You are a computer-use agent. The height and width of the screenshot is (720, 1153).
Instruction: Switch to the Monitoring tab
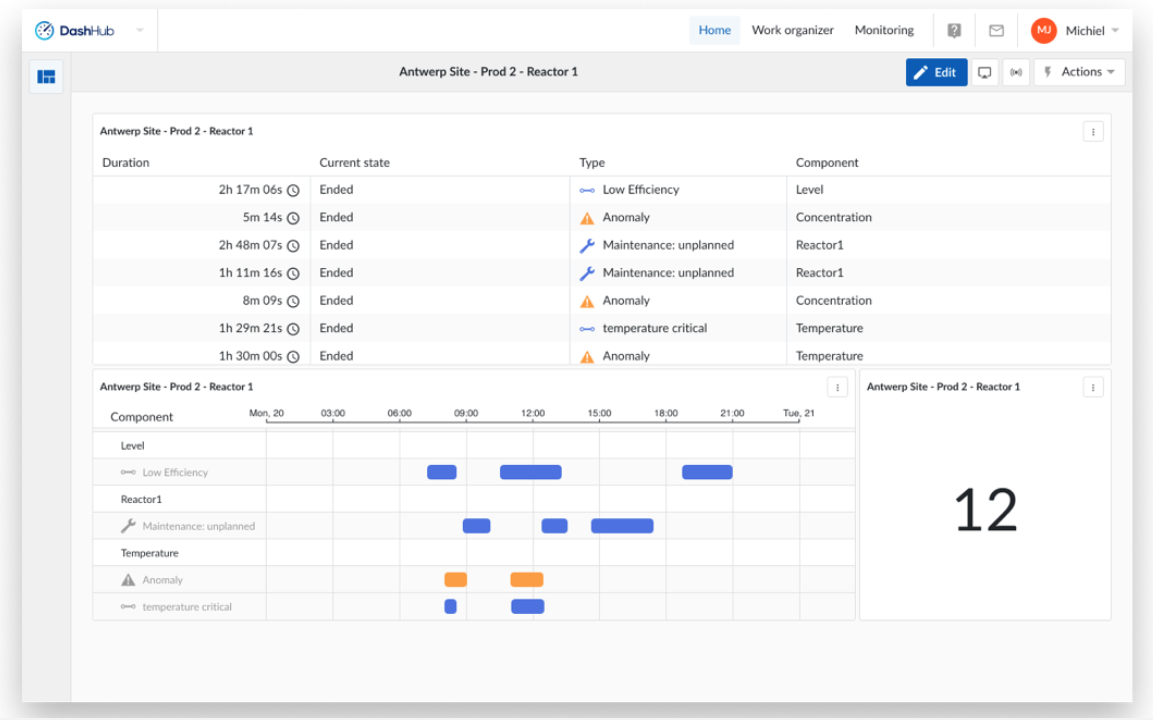tap(884, 30)
